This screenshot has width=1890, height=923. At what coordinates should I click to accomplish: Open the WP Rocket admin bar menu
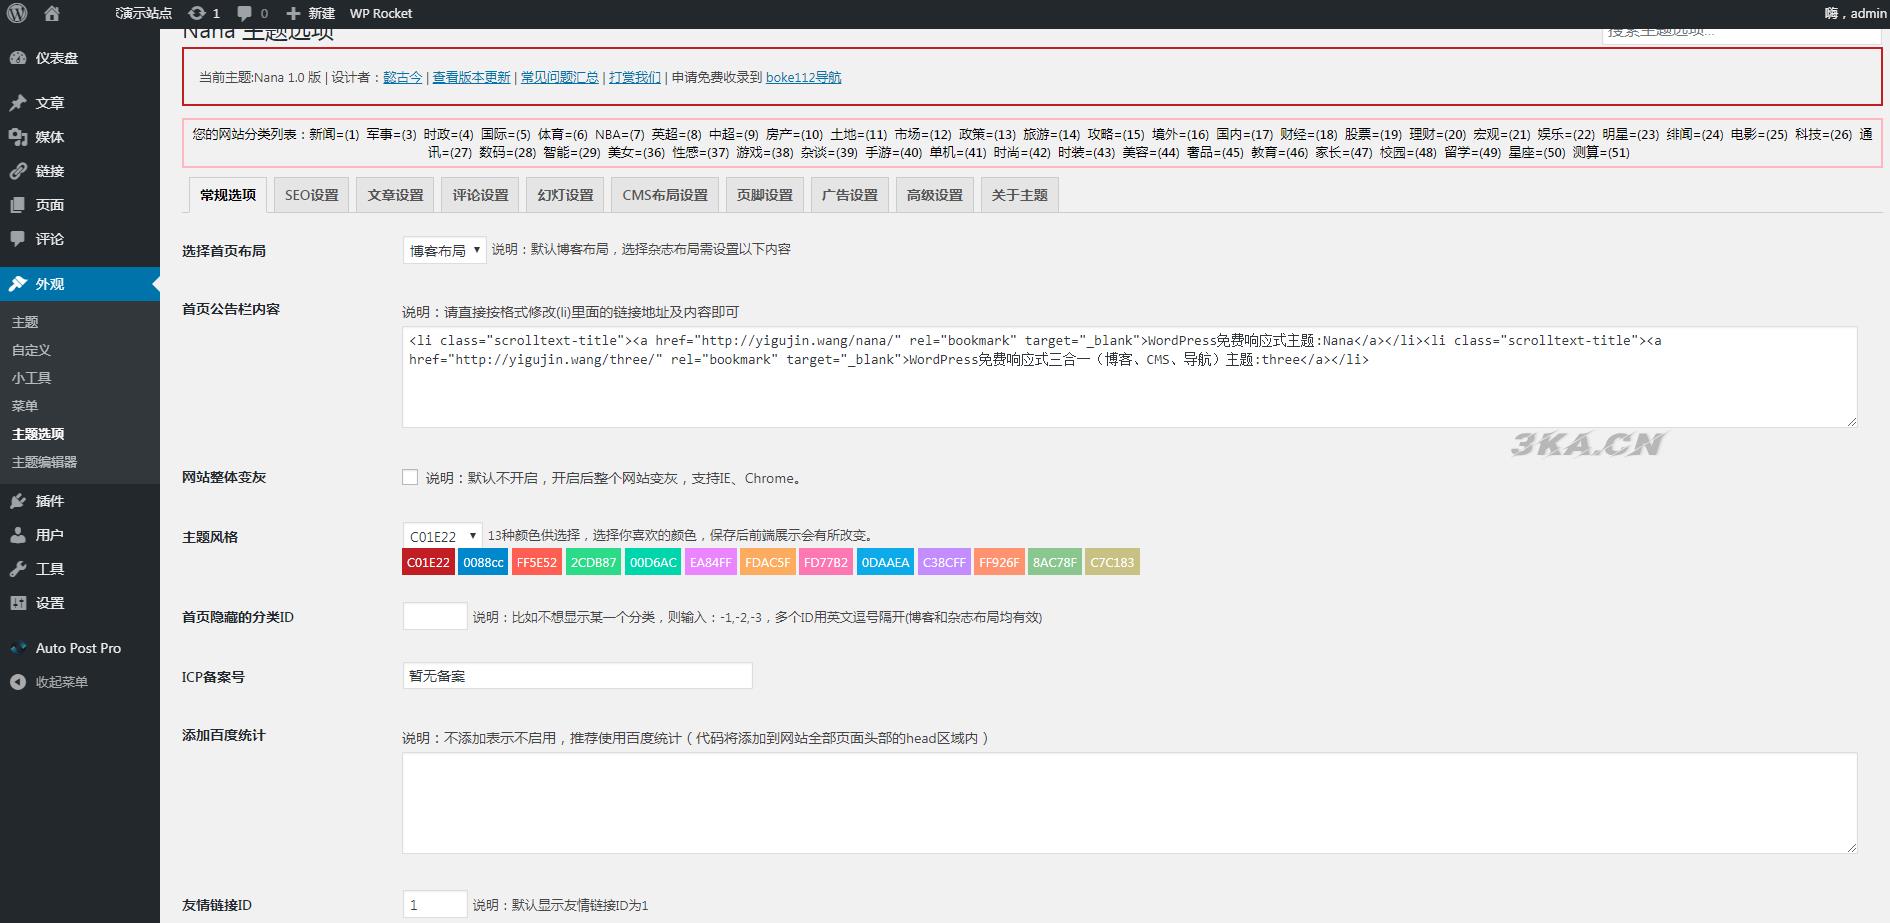[x=380, y=13]
